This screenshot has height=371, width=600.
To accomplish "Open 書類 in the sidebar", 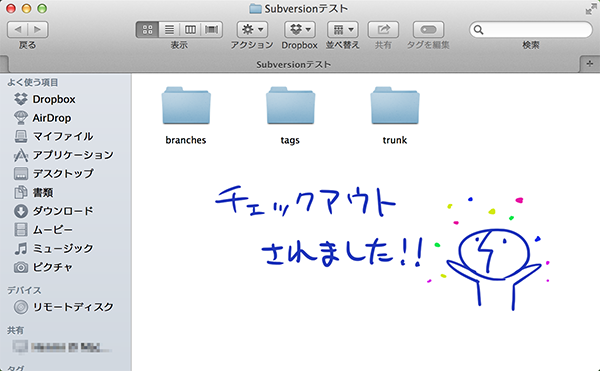I will tap(33, 192).
